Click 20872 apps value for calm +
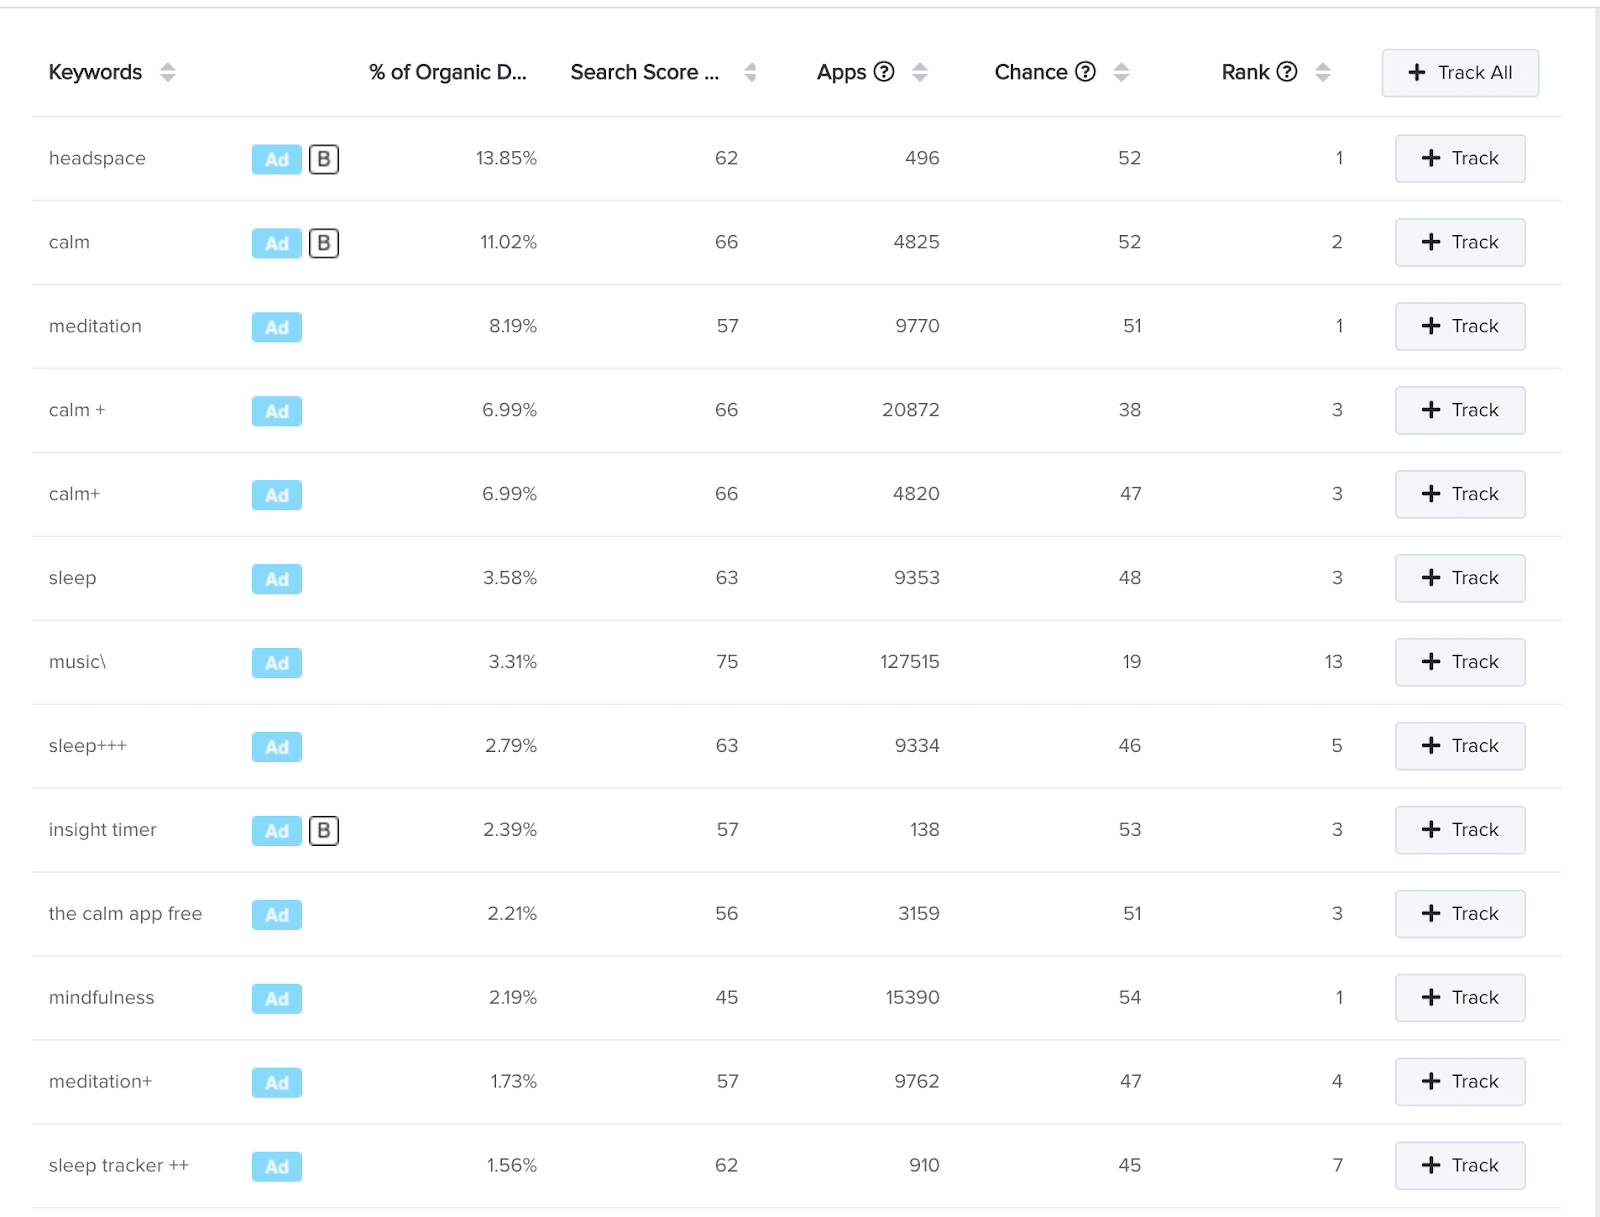This screenshot has height=1217, width=1600. click(x=911, y=410)
